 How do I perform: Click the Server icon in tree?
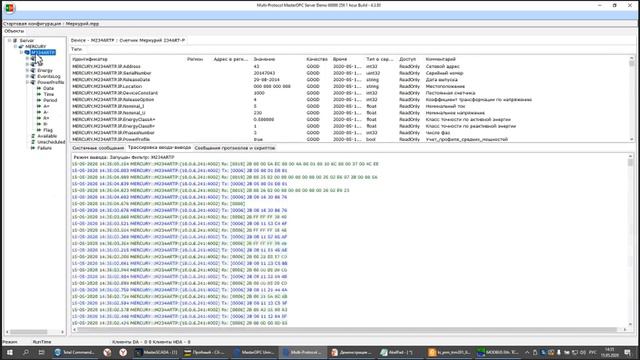pos(16,40)
